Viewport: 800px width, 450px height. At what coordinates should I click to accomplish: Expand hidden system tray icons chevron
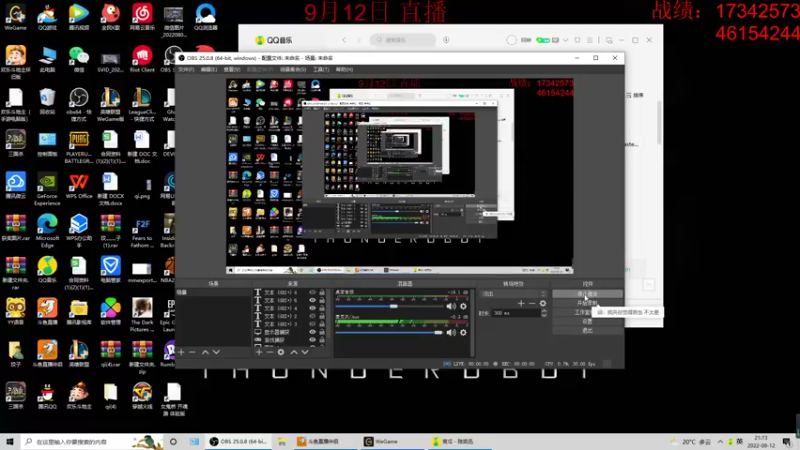720,441
